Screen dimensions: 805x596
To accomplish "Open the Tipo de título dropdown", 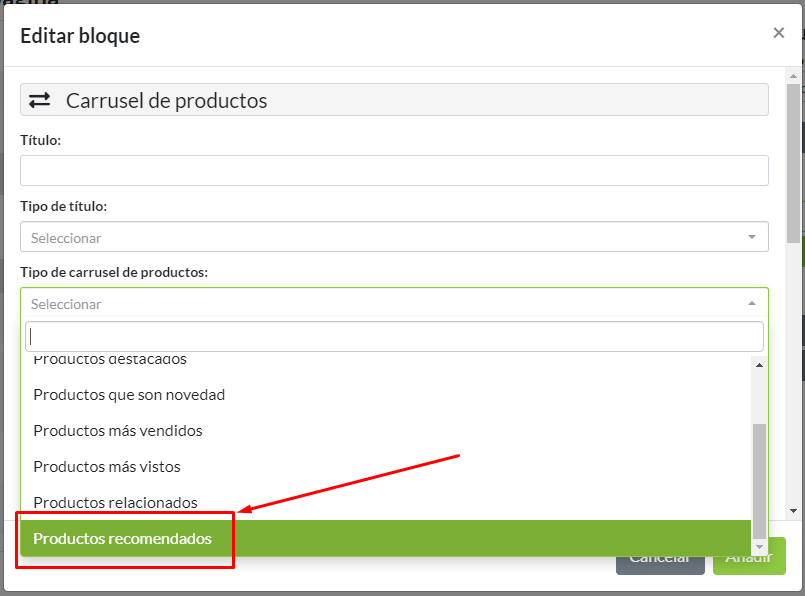I will pos(394,238).
